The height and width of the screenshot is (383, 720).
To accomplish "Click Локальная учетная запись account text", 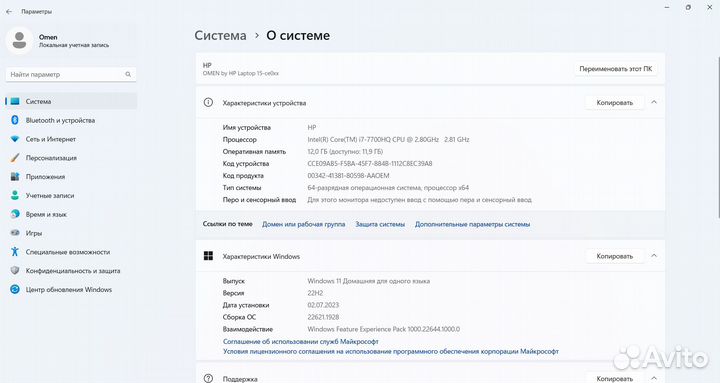I will [74, 45].
